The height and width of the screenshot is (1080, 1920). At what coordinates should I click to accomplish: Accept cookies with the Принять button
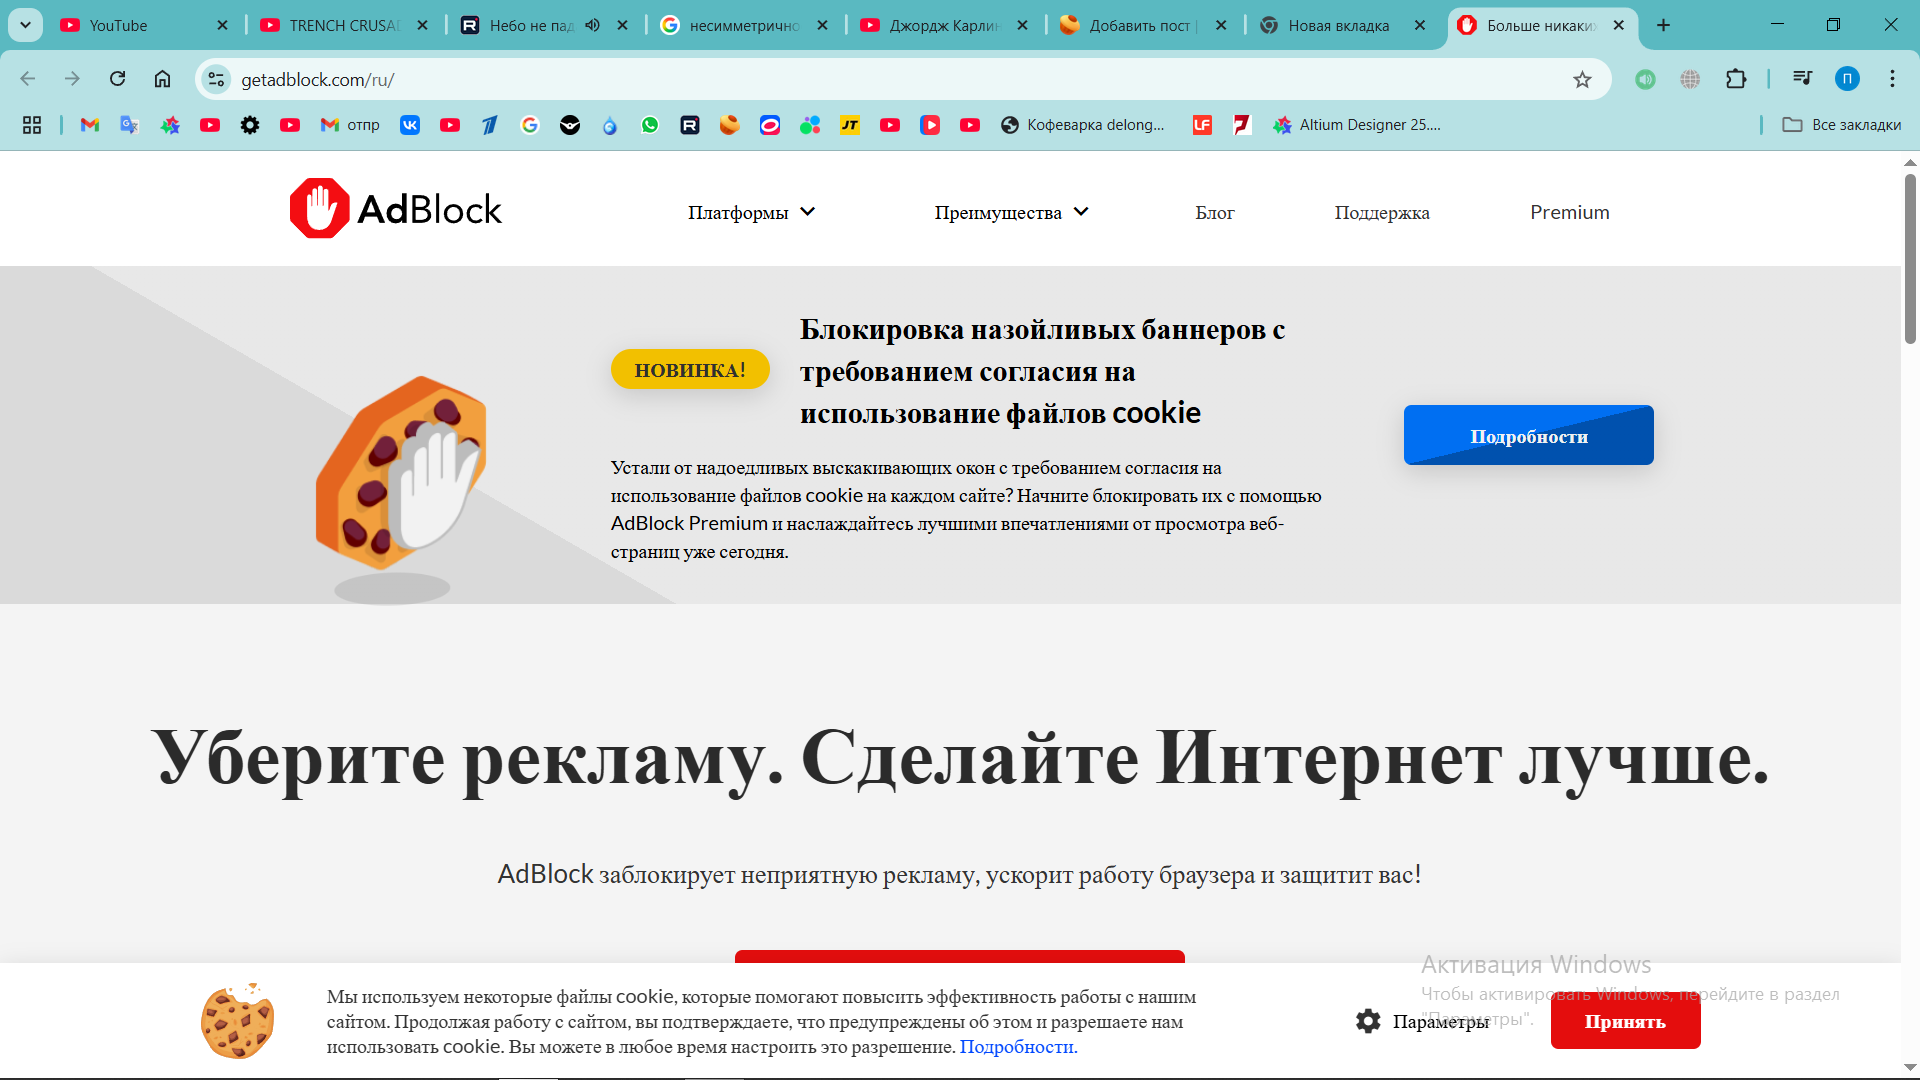1626,1021
